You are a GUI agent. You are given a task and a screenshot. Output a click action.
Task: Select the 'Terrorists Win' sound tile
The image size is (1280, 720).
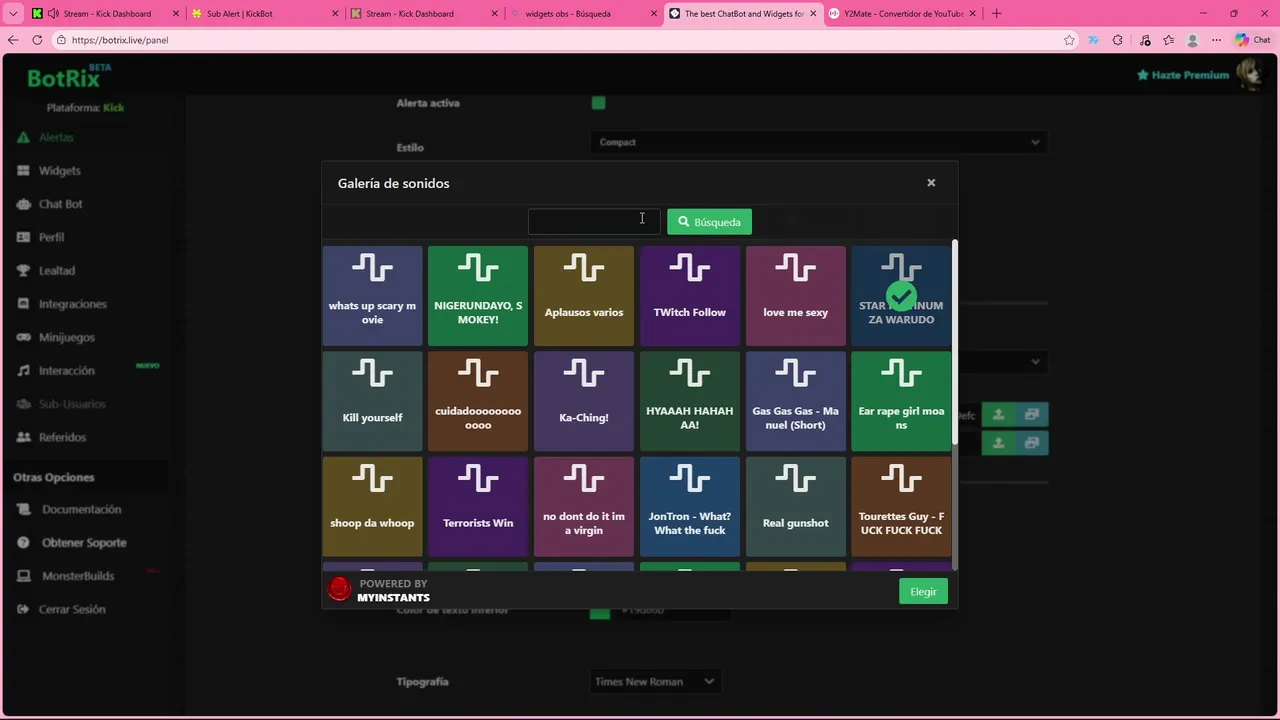click(x=478, y=507)
